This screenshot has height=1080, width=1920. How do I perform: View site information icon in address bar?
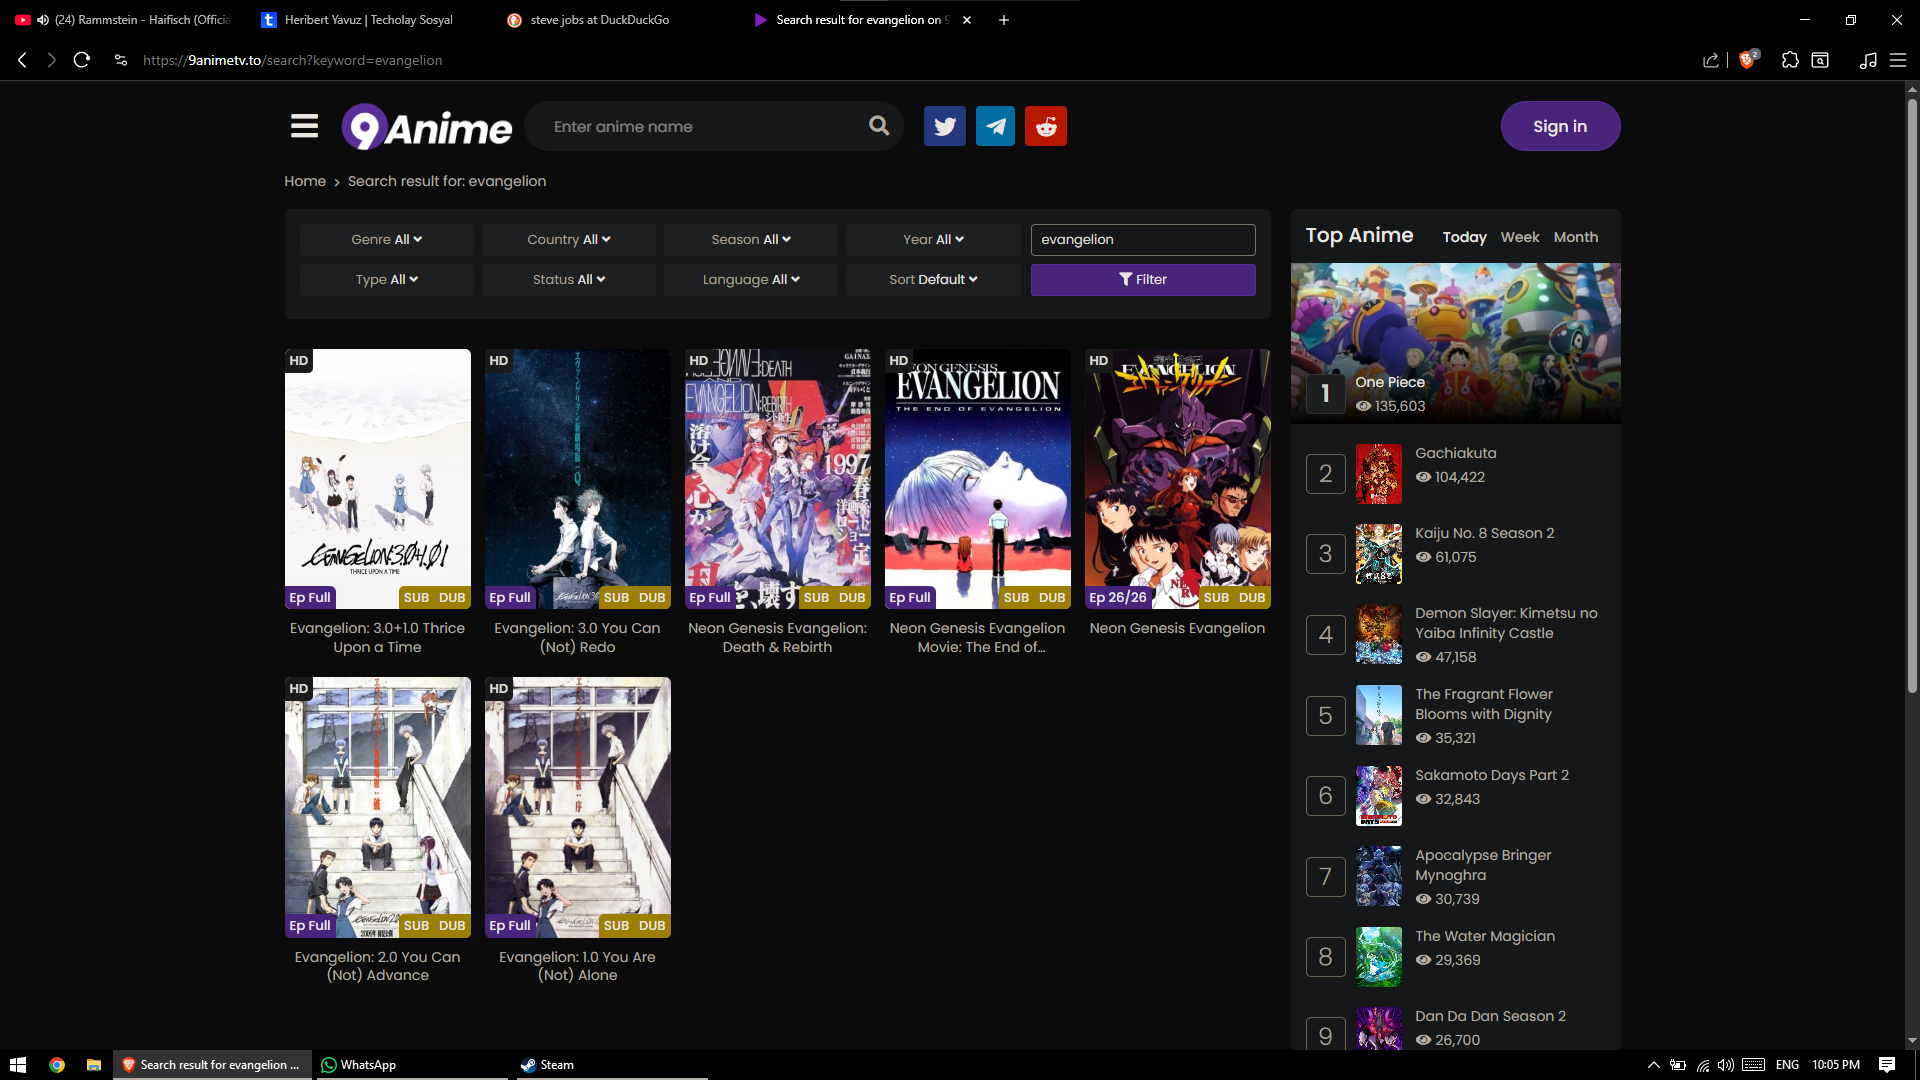(x=121, y=60)
